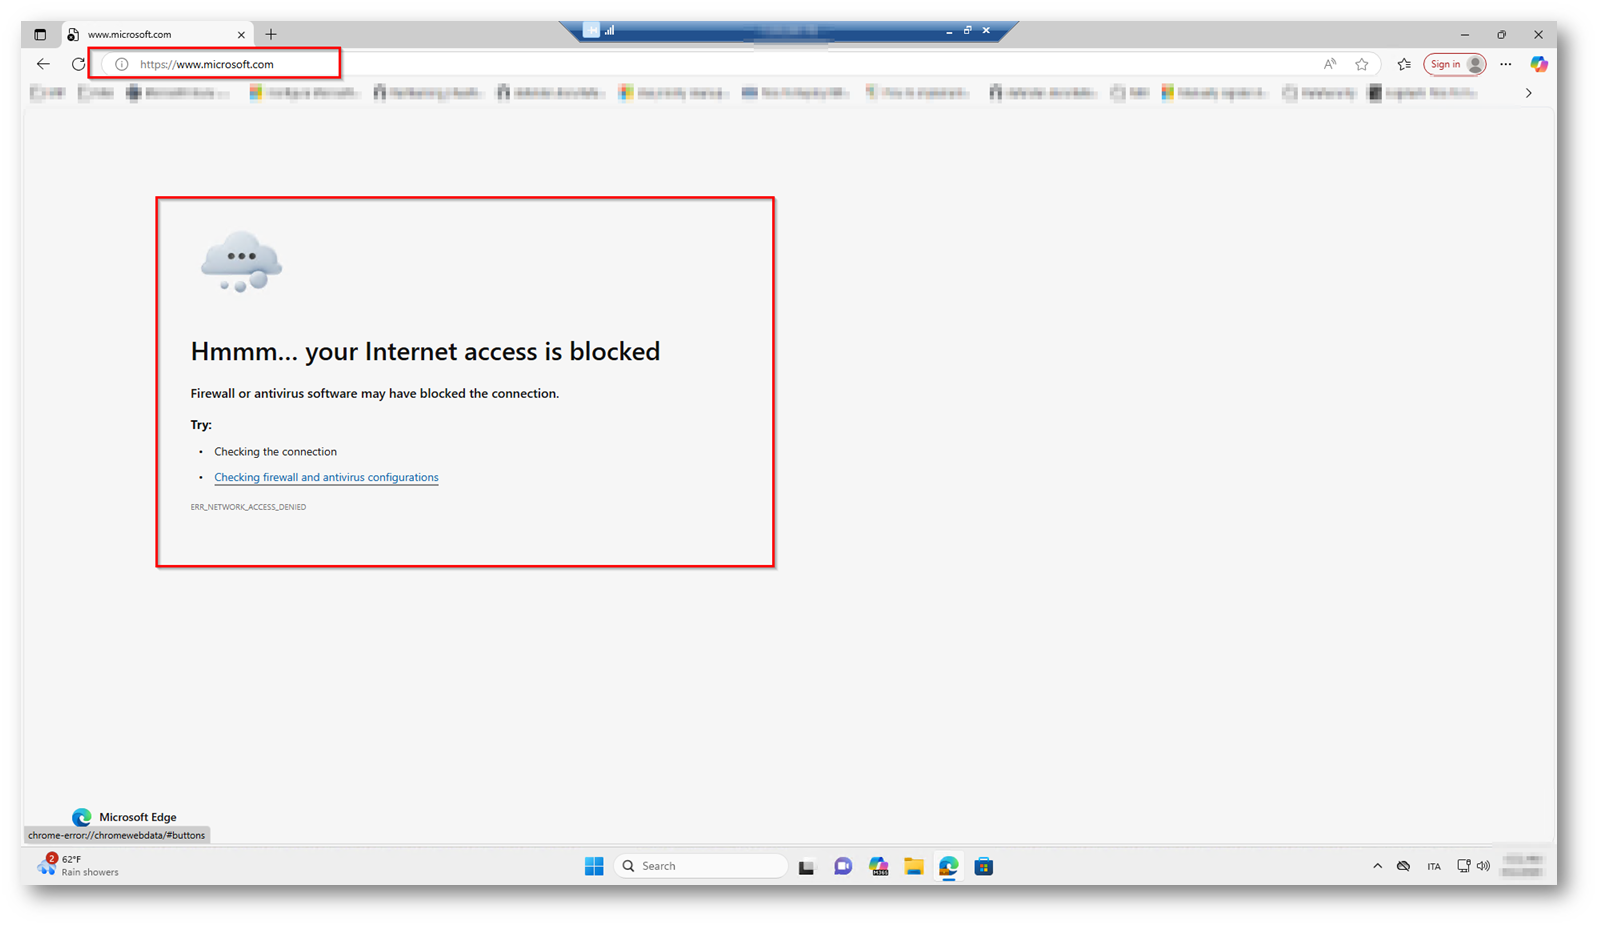Screen dimensions: 1599x927
Task: Open Task View from the taskbar
Action: (x=806, y=866)
